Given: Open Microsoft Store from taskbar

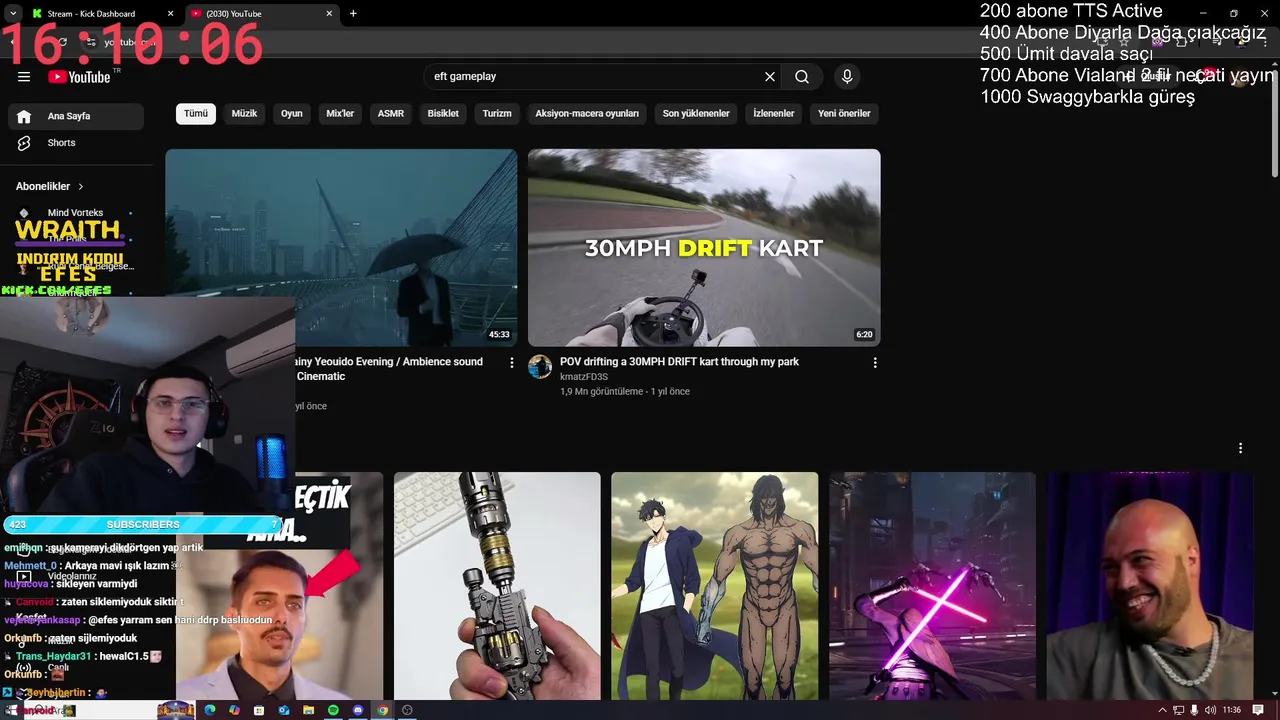Looking at the screenshot, I should [259, 710].
